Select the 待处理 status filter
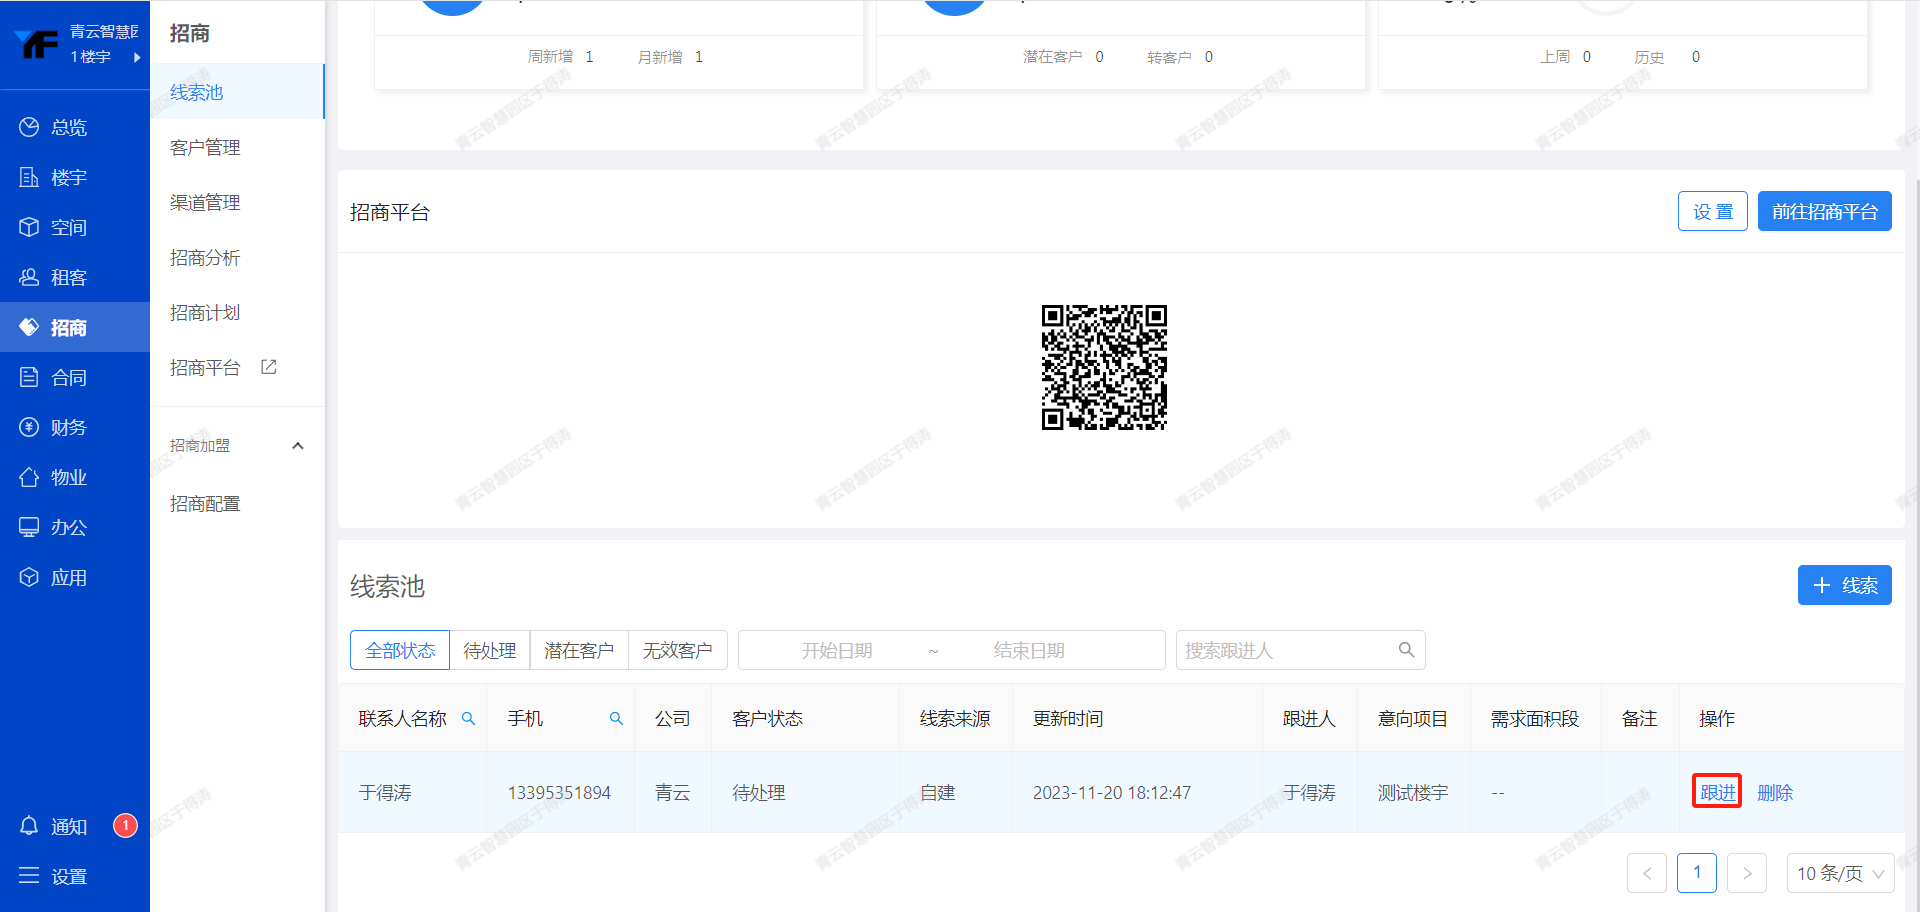Screen dimensions: 1920x912 click(x=489, y=650)
